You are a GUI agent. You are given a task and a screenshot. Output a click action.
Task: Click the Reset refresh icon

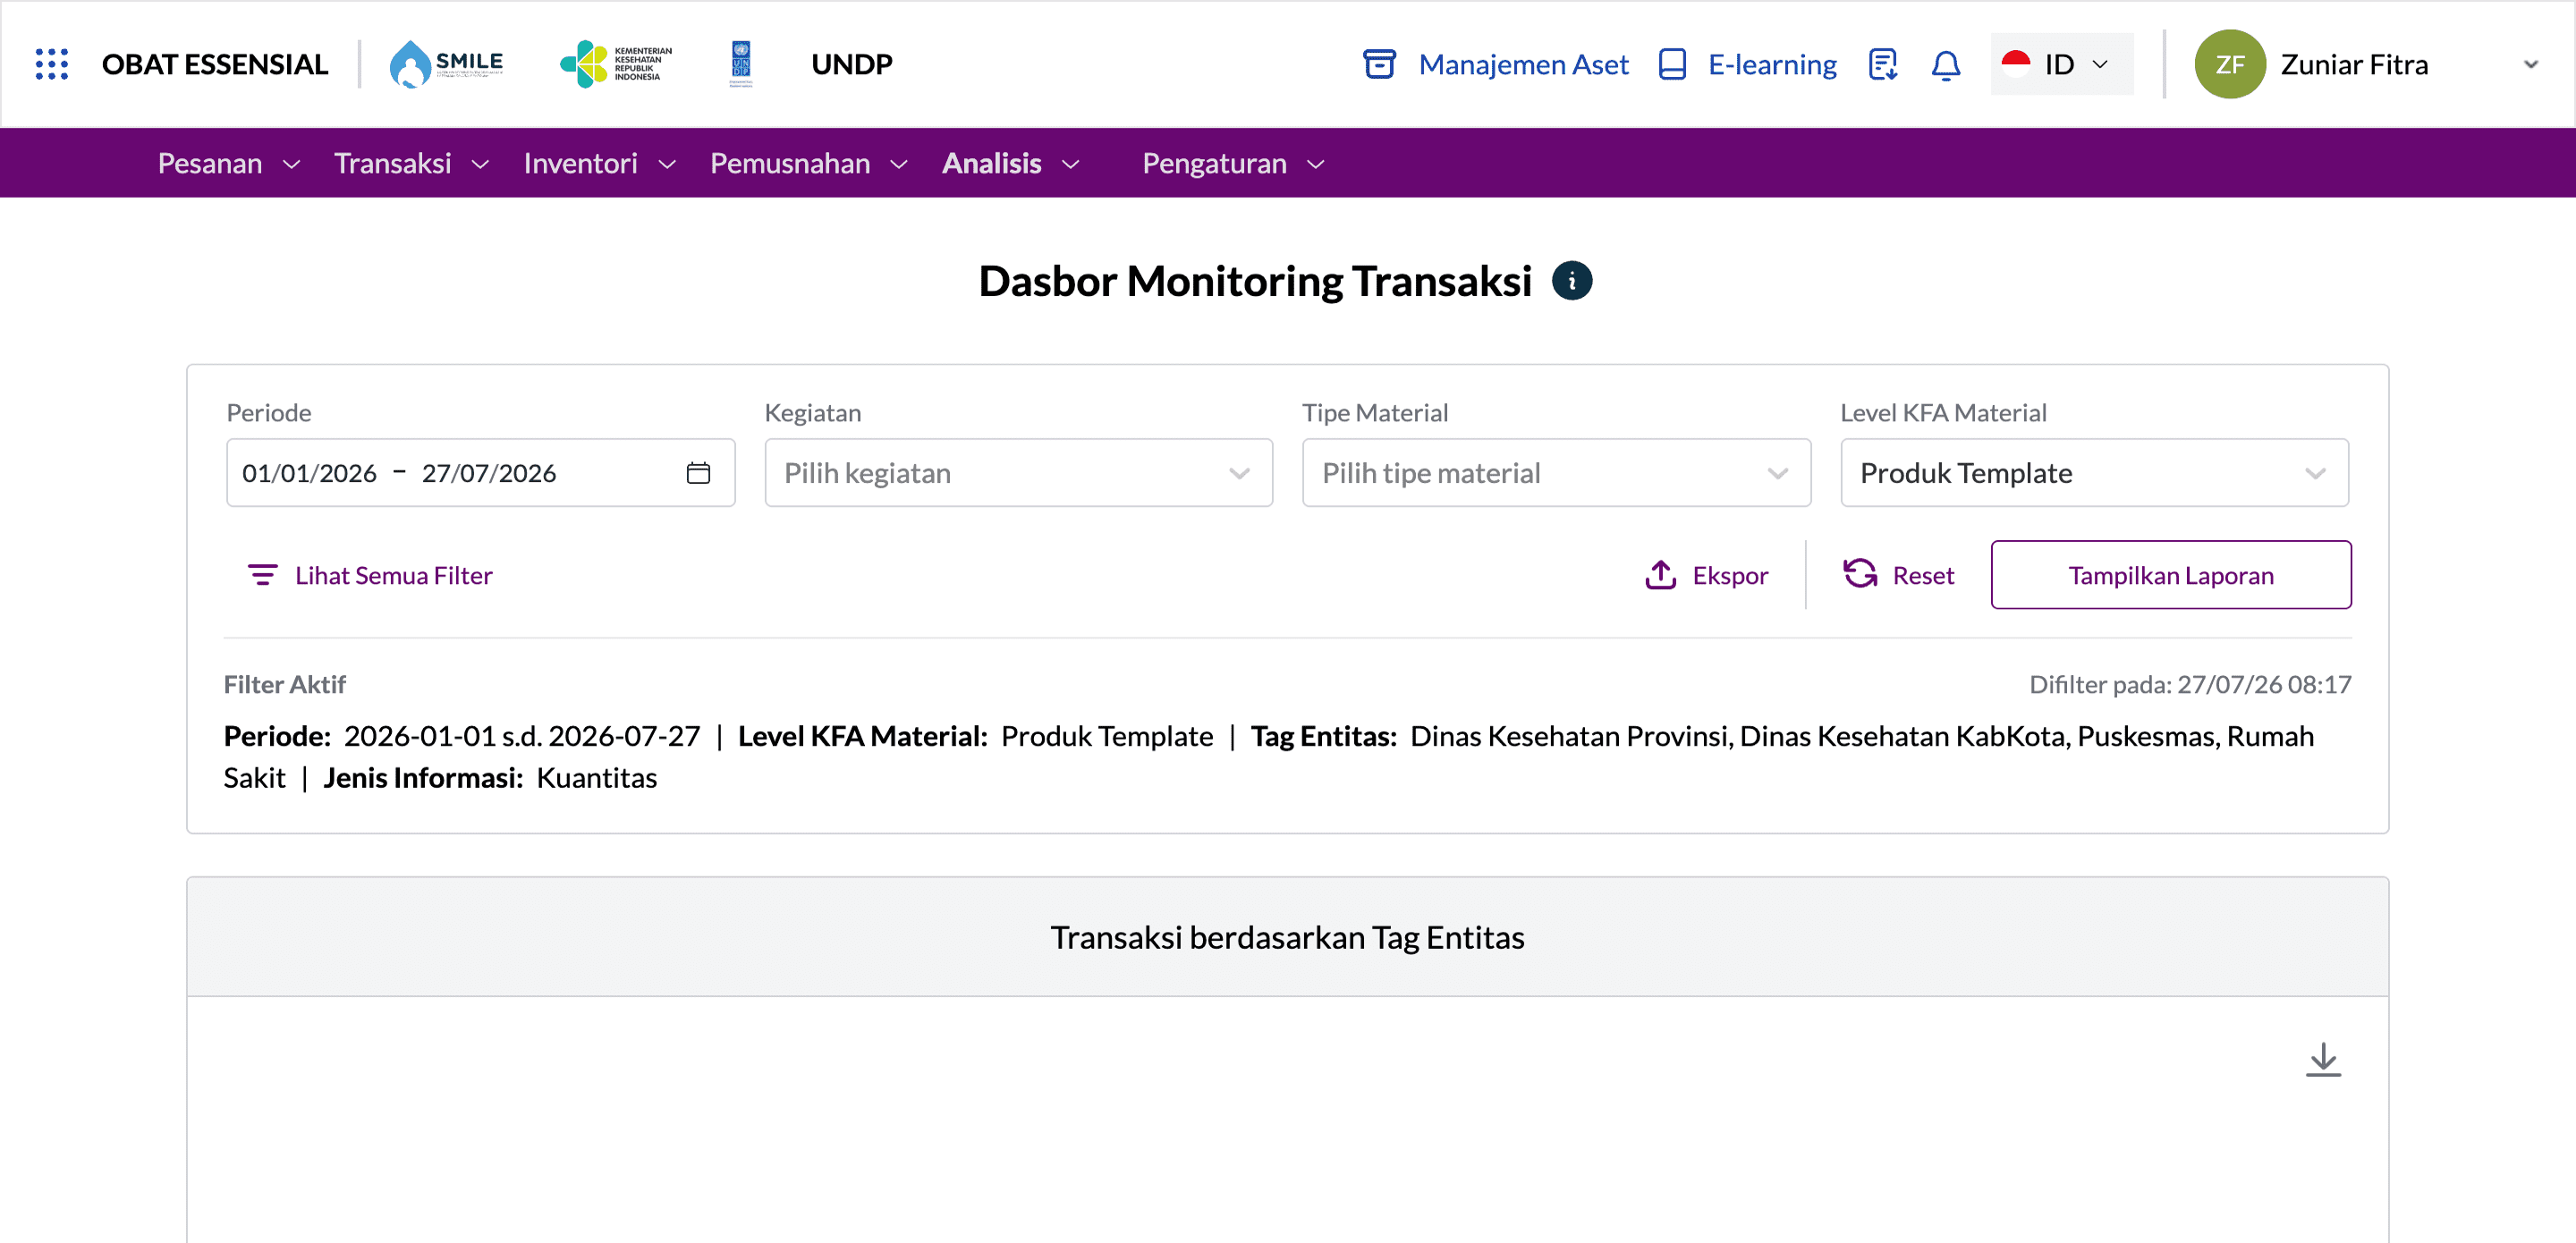click(1860, 574)
